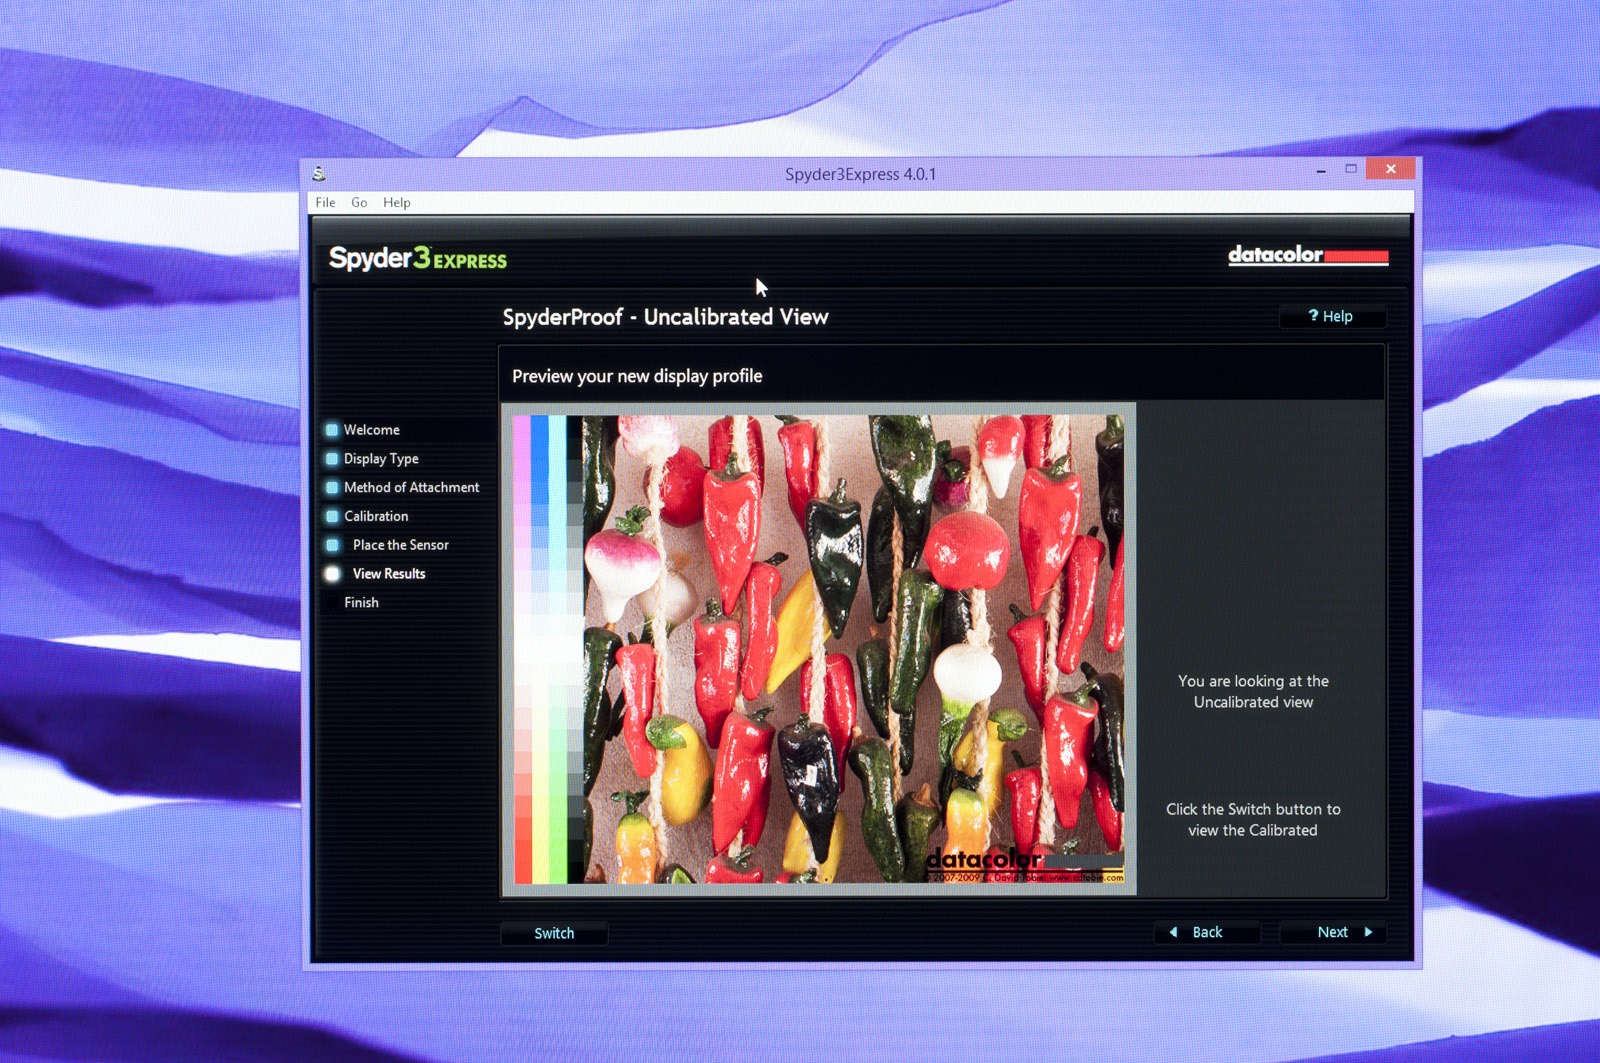
Task: Select the Welcome step
Action: 371,430
